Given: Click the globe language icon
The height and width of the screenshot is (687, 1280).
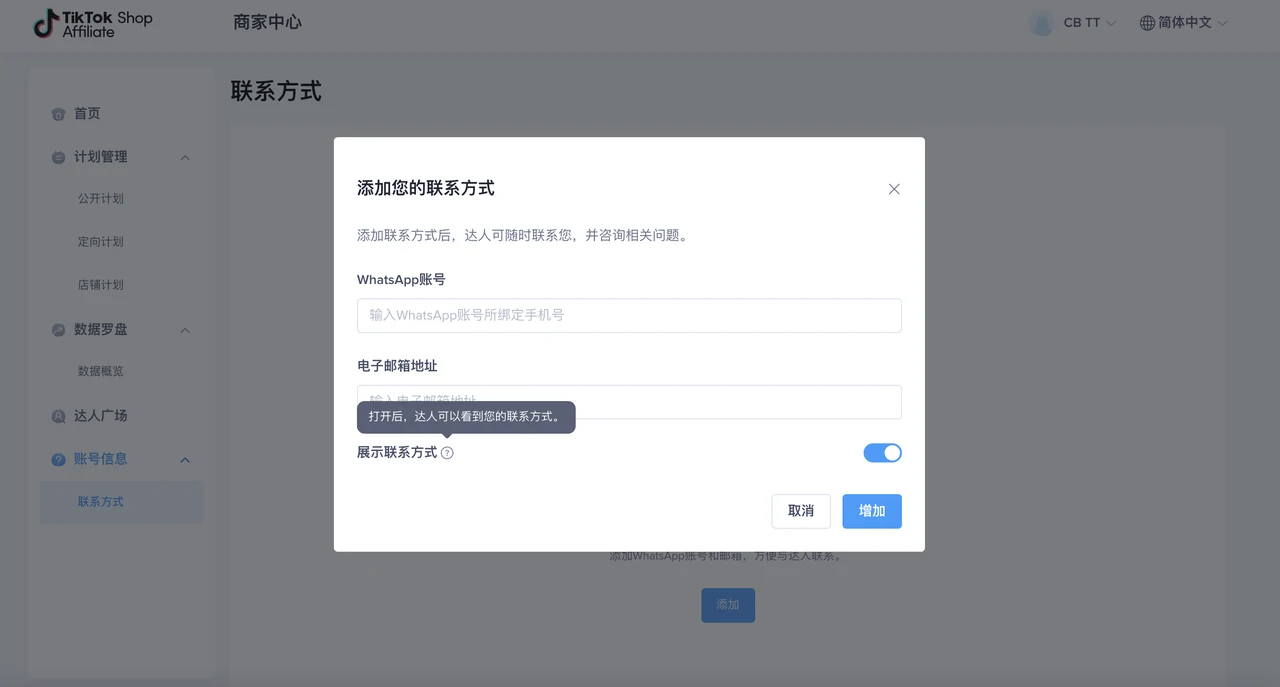Looking at the screenshot, I should [1147, 23].
